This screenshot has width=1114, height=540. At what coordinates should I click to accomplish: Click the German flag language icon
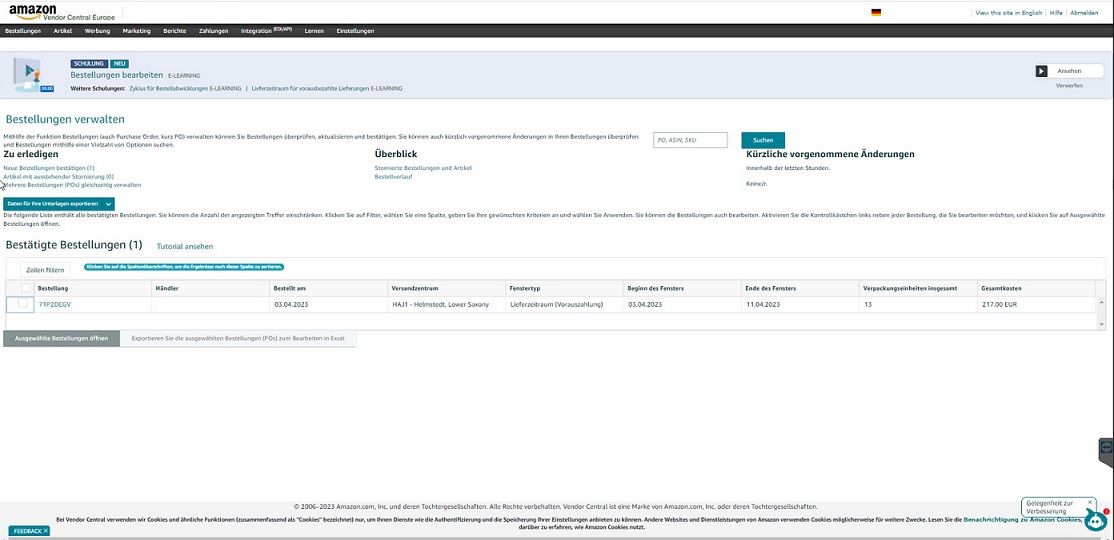click(x=876, y=13)
